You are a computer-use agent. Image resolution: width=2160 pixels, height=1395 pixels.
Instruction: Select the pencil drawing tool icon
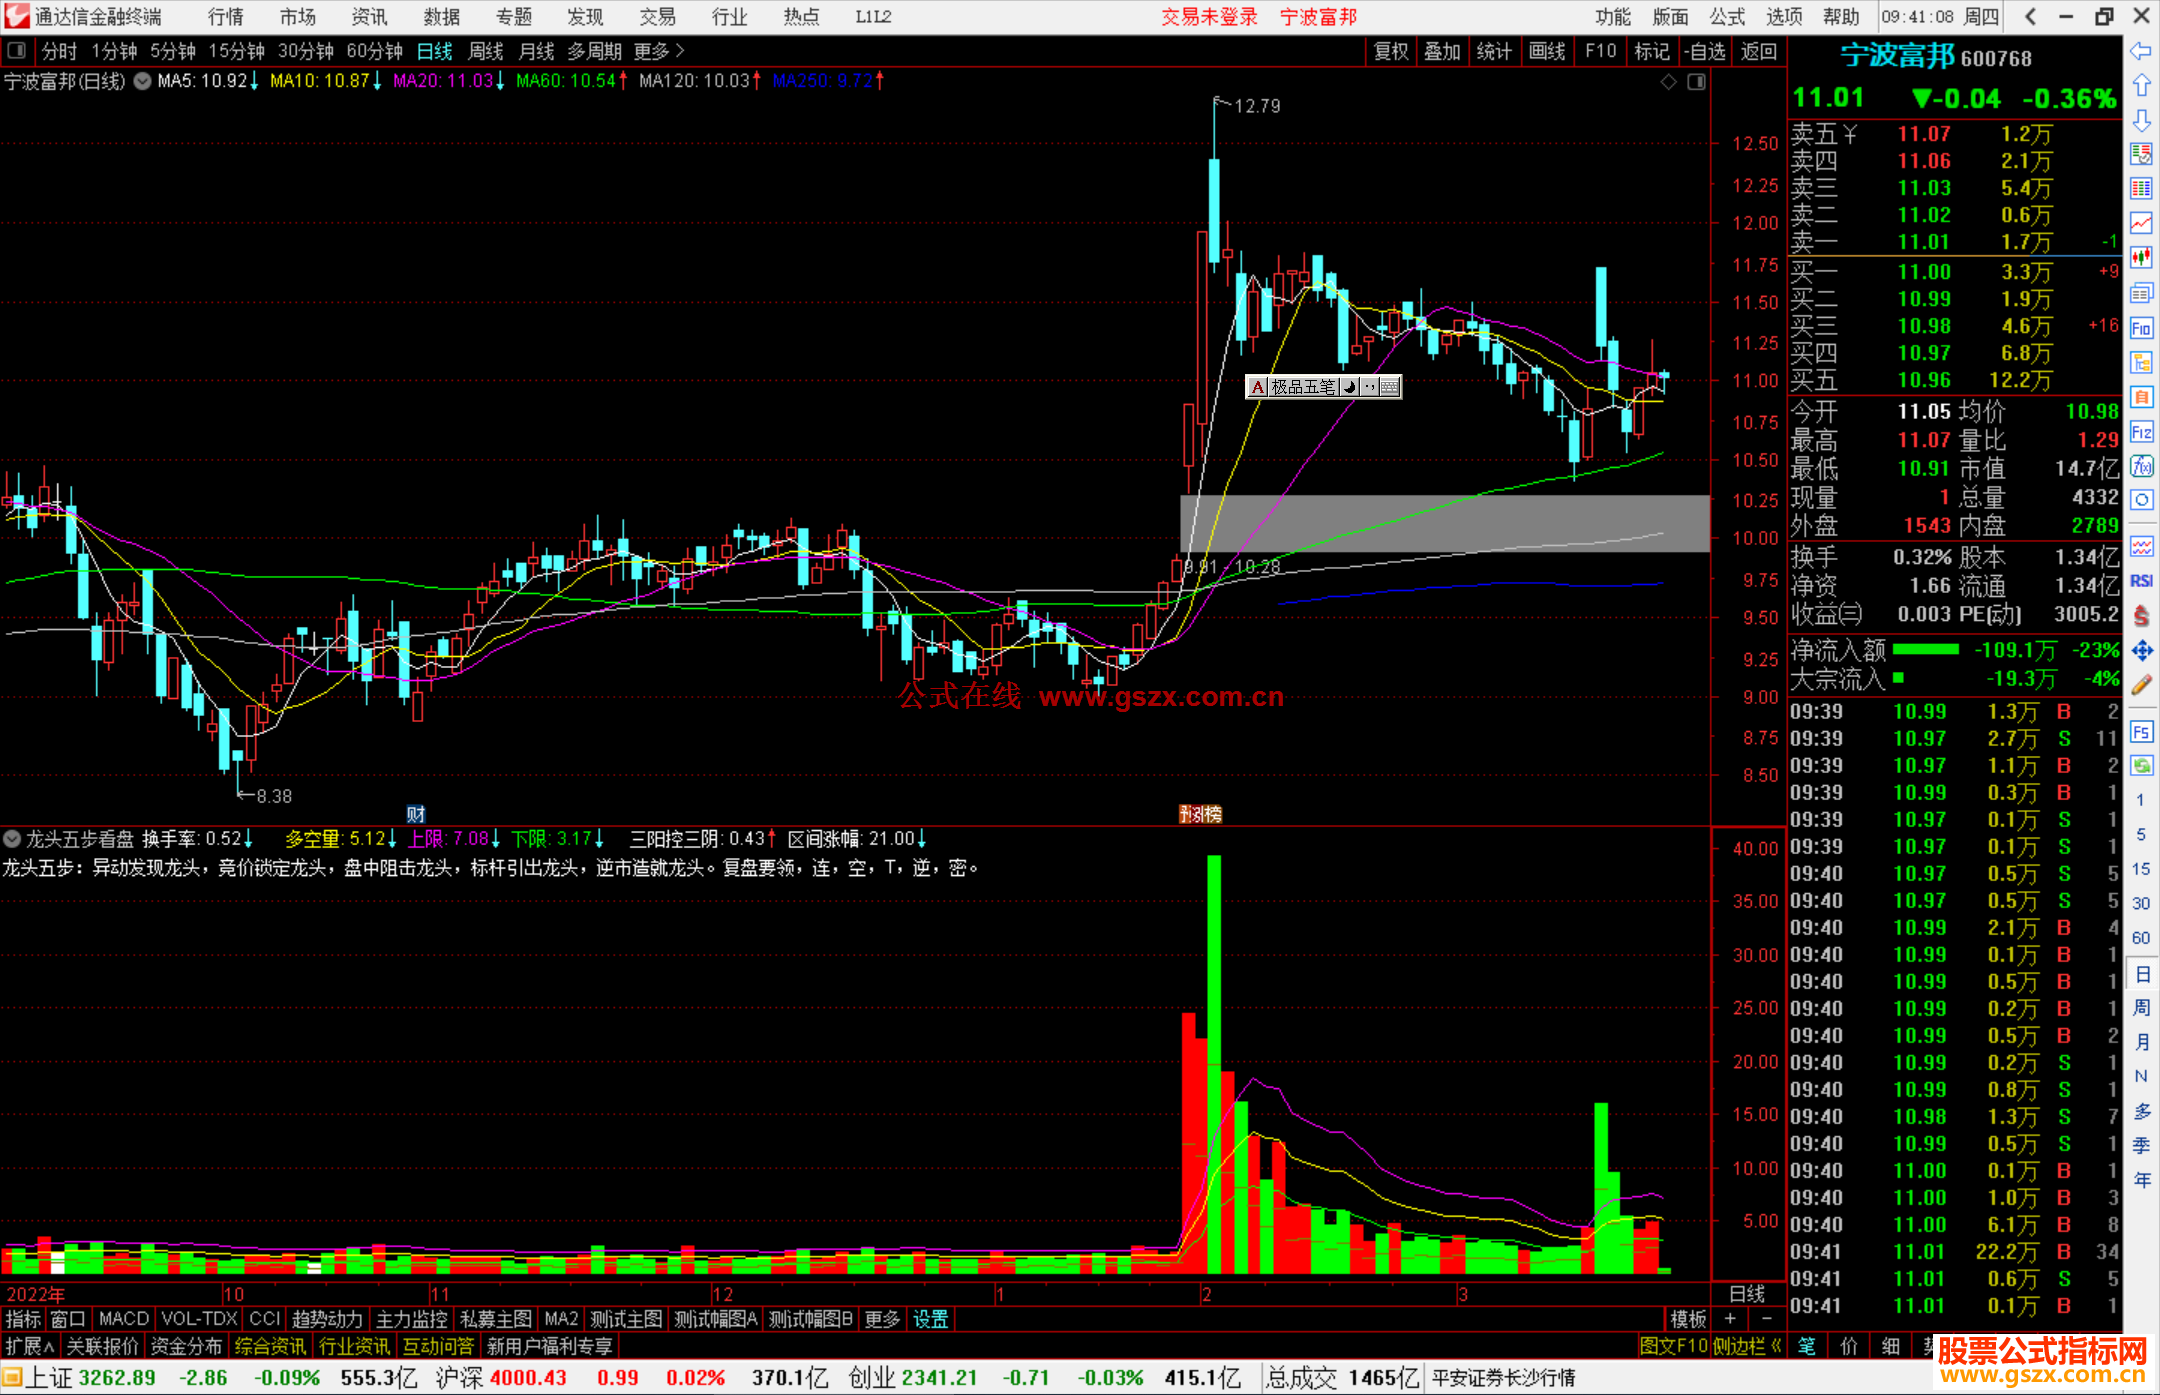(x=2141, y=685)
